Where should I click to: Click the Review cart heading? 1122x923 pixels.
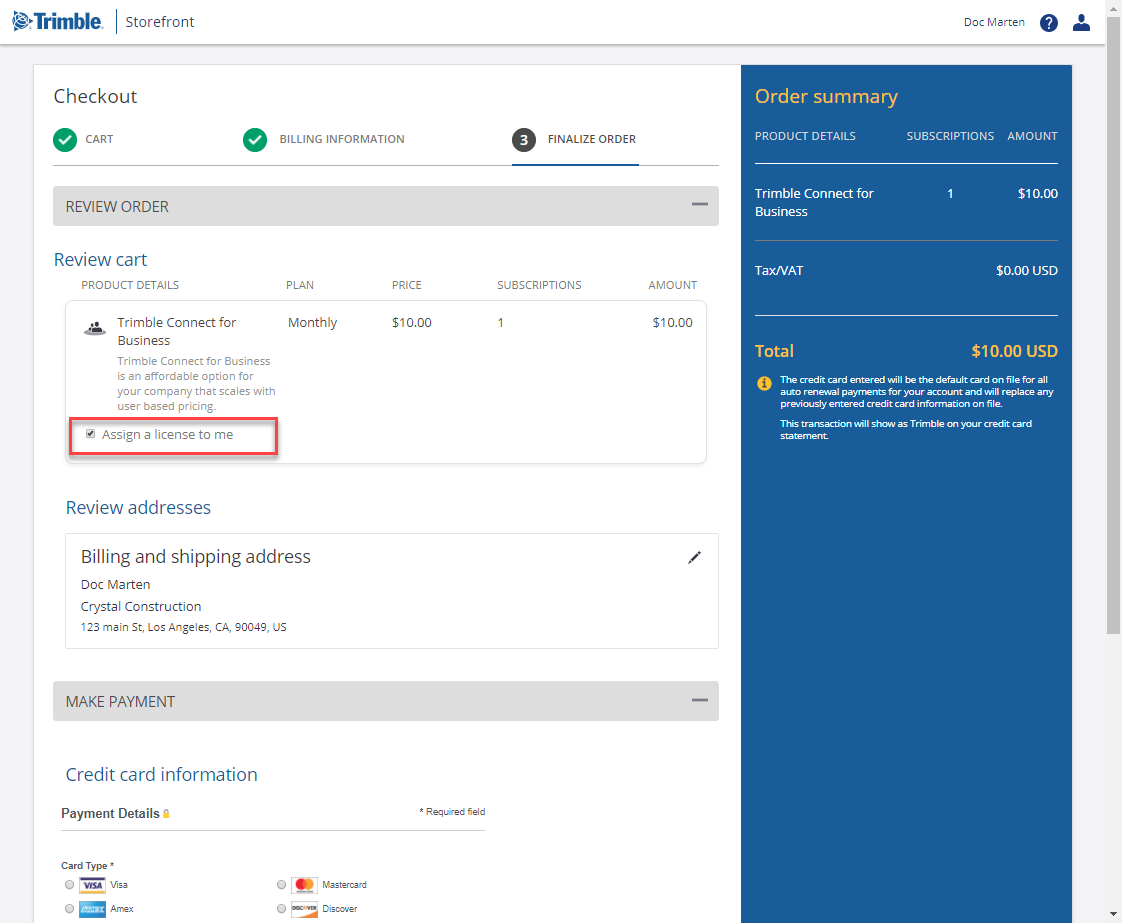[100, 260]
